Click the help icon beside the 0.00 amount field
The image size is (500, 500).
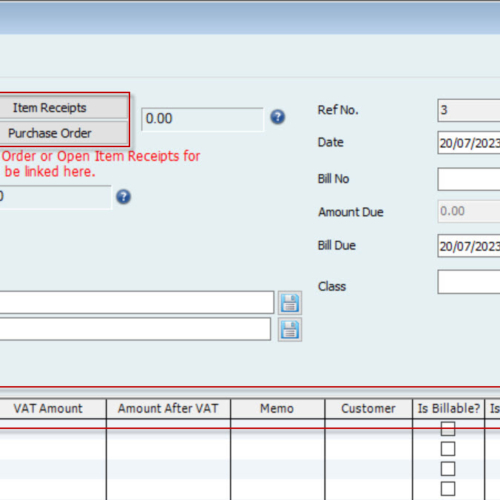[277, 117]
